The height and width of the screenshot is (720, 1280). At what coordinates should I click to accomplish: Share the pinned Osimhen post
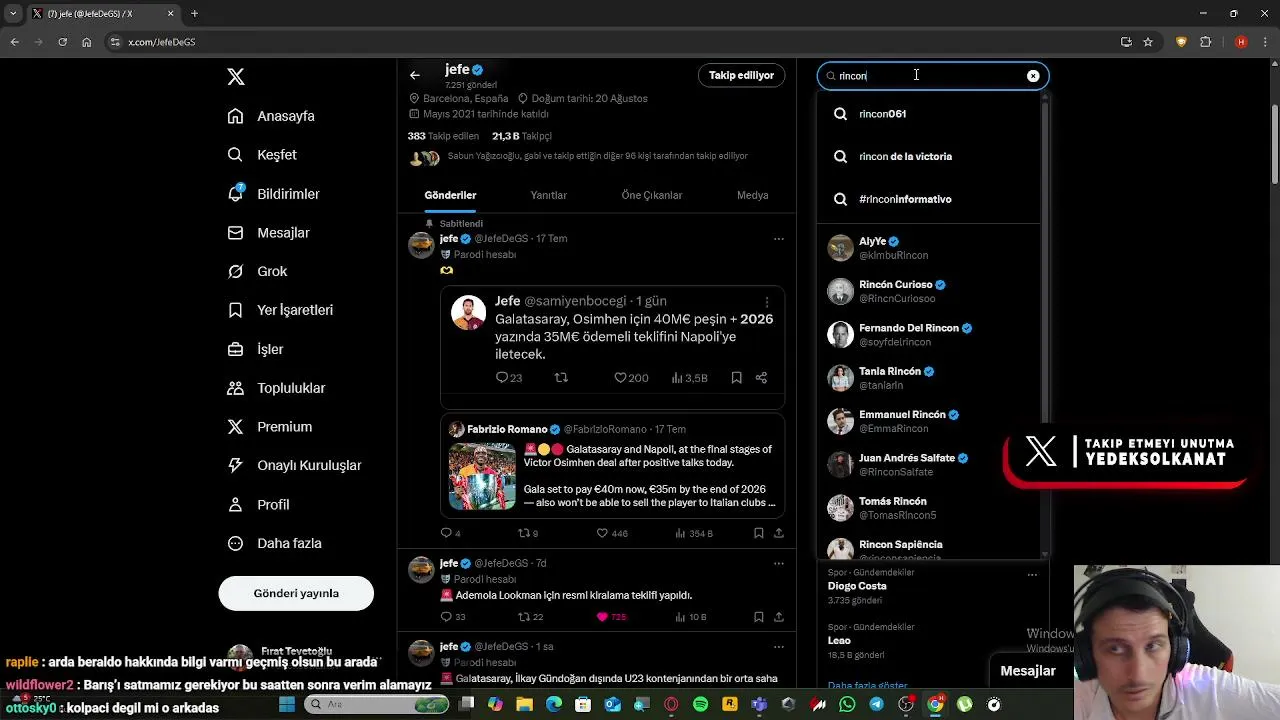(779, 533)
